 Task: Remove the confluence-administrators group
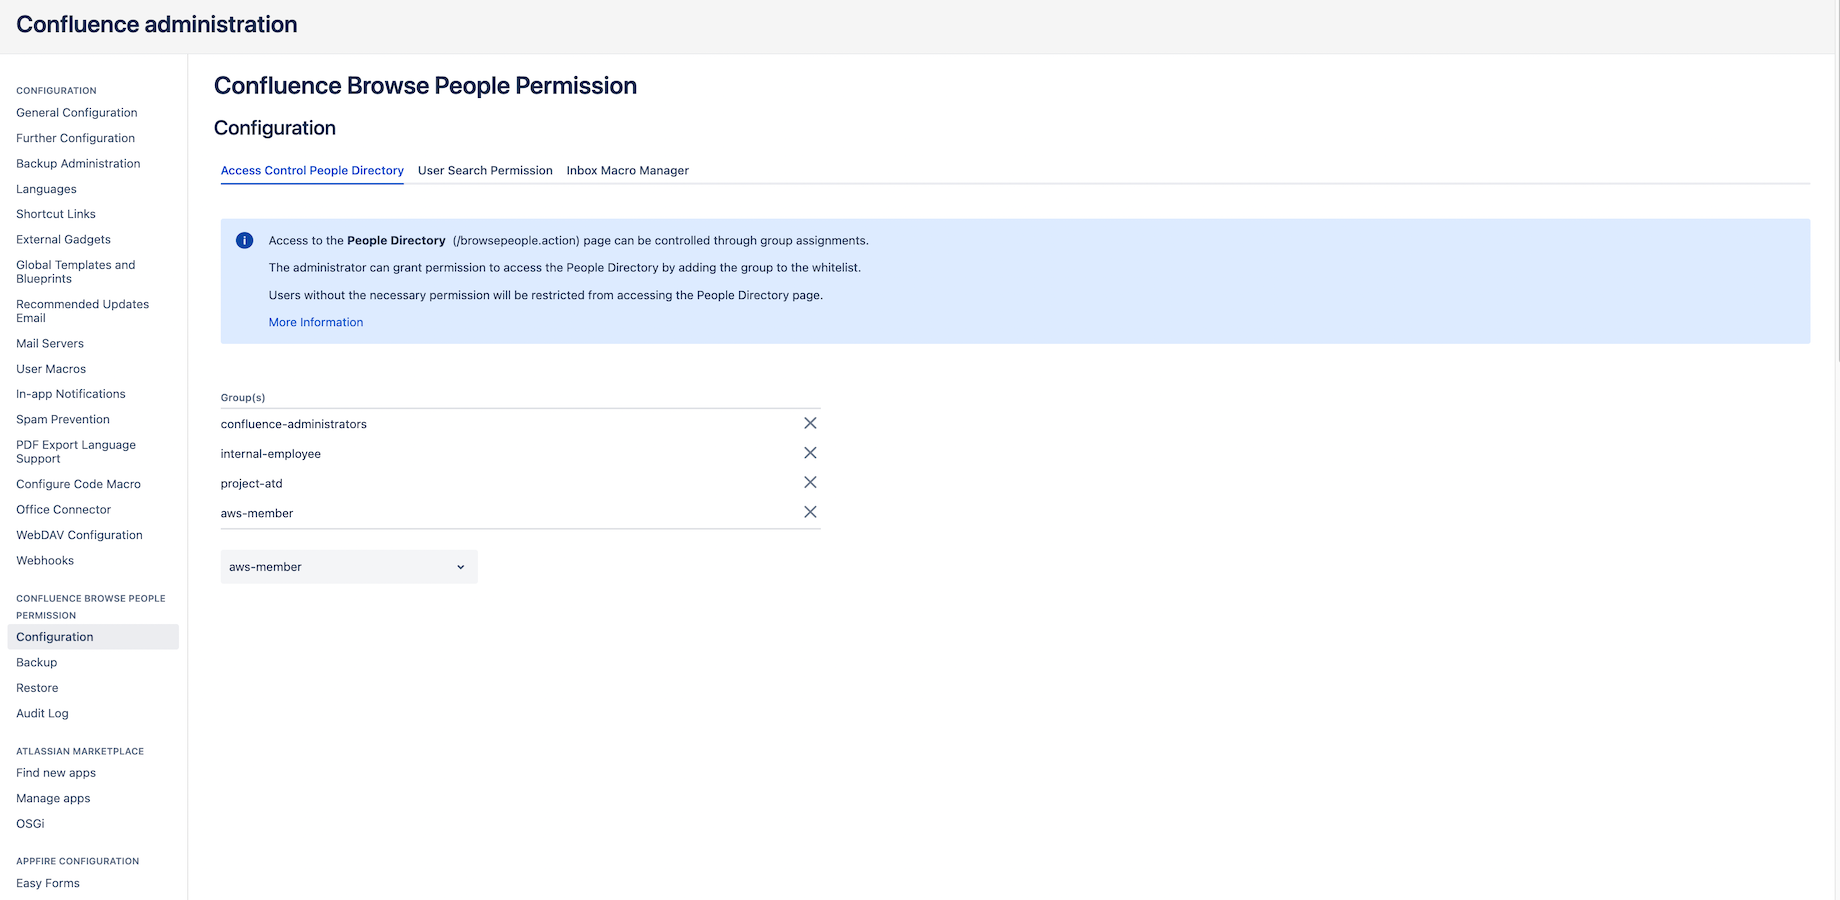810,423
